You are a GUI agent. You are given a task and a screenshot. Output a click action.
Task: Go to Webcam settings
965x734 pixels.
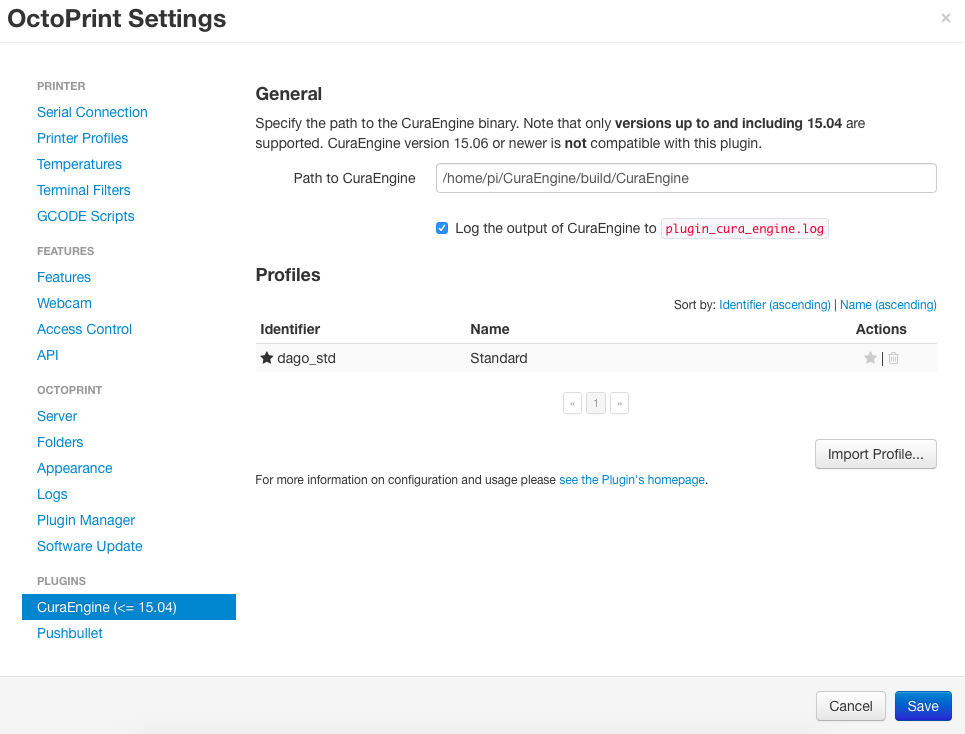click(x=64, y=303)
